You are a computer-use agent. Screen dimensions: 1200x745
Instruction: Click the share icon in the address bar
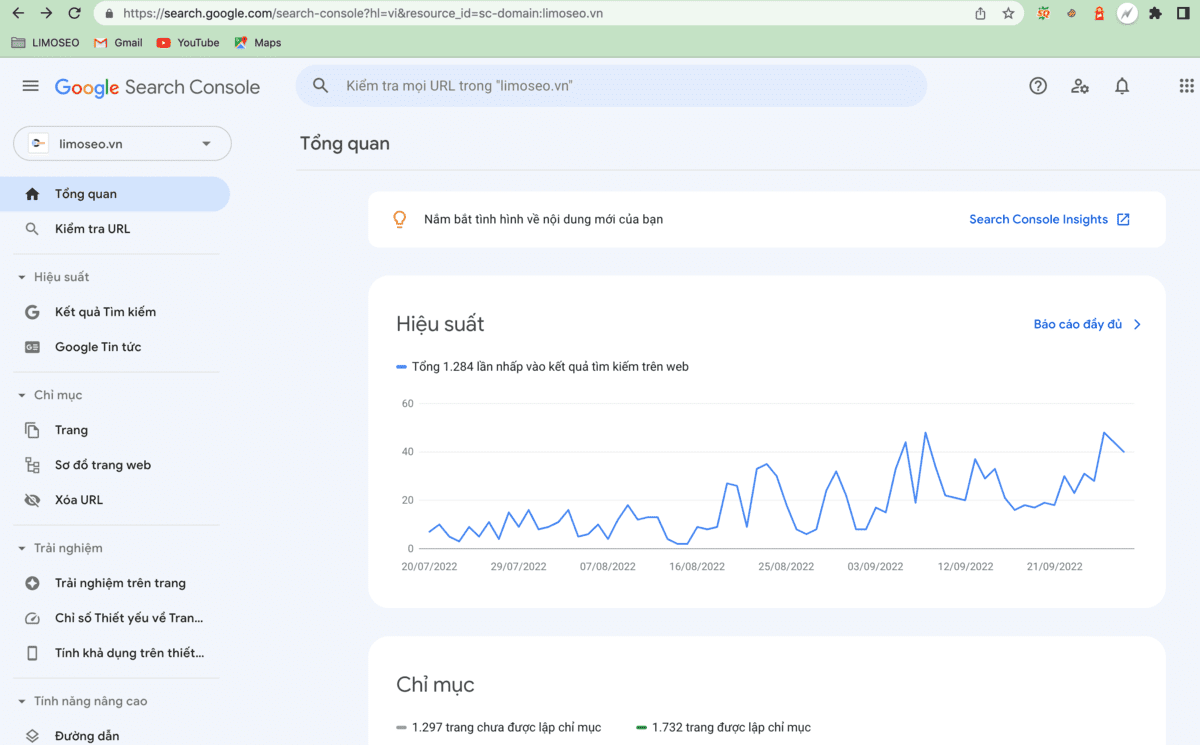click(x=980, y=13)
